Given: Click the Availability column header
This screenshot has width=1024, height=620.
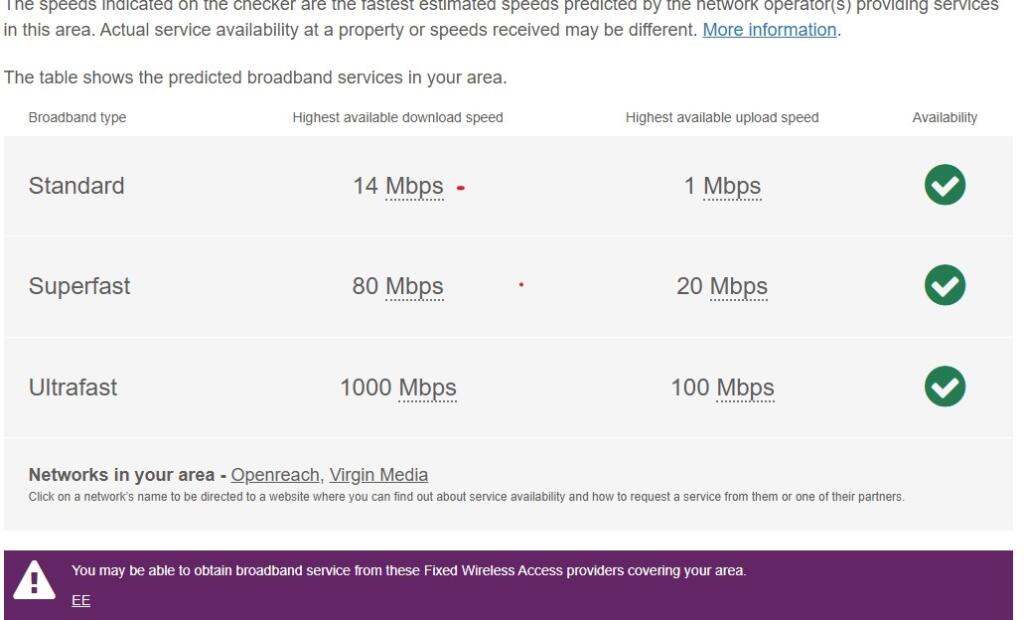Looking at the screenshot, I should click(x=944, y=117).
